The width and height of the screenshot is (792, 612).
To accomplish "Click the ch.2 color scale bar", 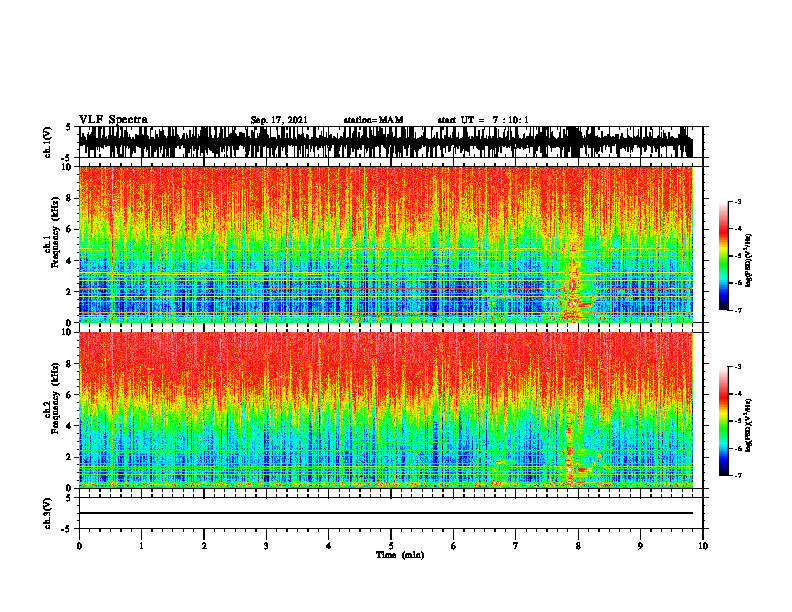I will click(724, 421).
